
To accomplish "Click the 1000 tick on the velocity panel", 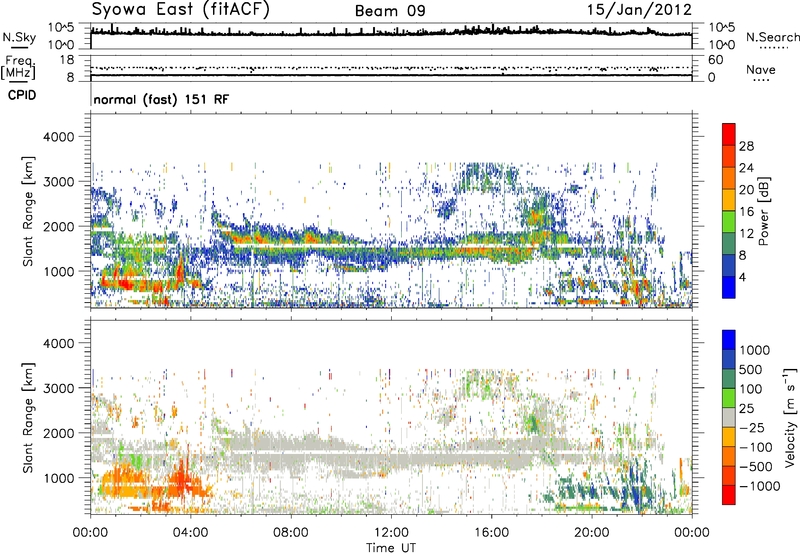I will pyautogui.click(x=58, y=478).
